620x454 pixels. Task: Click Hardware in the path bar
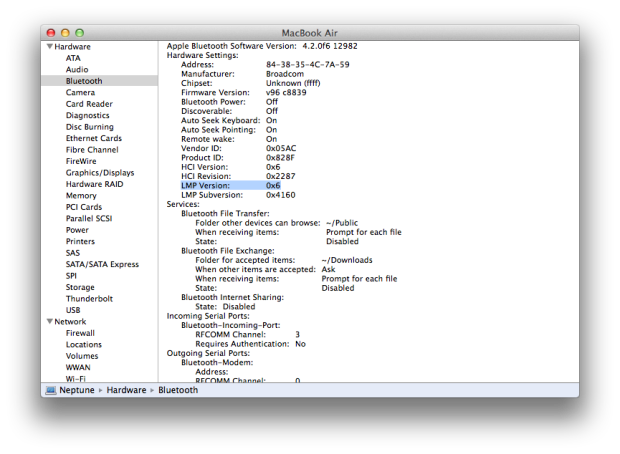point(126,390)
